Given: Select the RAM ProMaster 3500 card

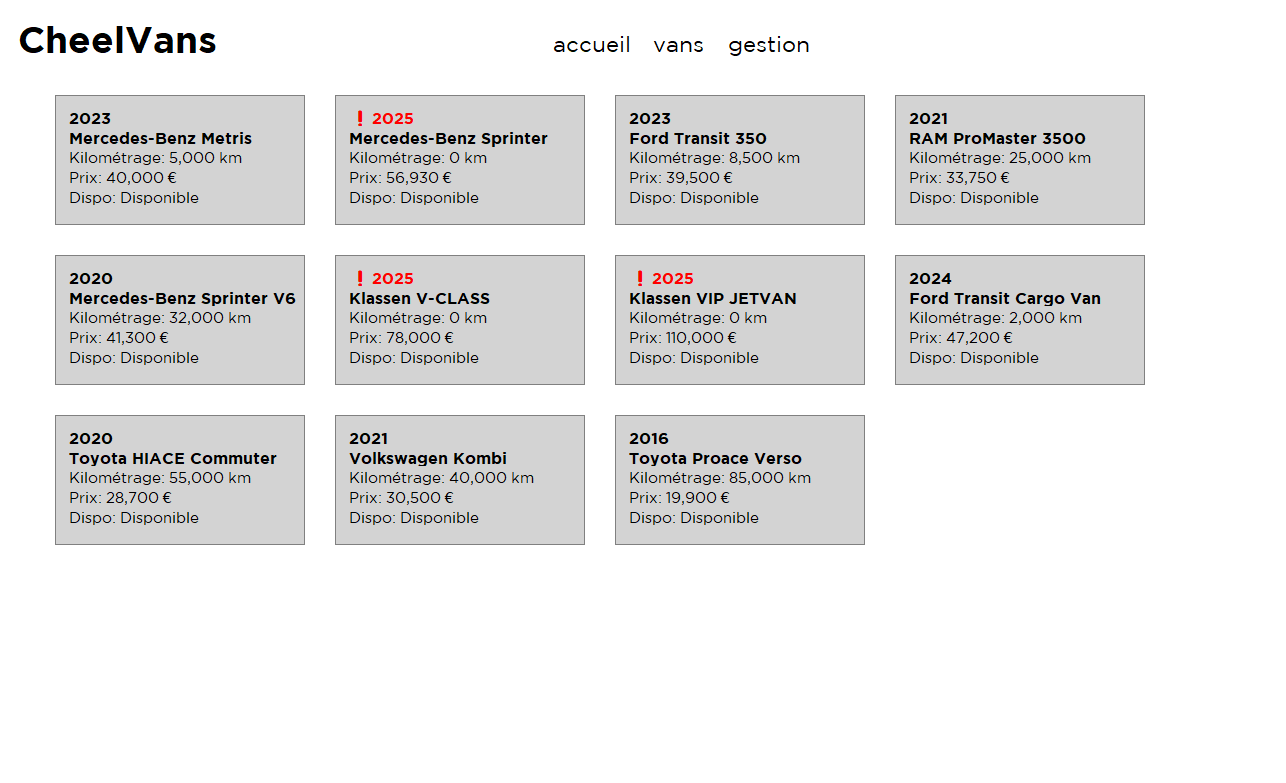Looking at the screenshot, I should (1020, 160).
